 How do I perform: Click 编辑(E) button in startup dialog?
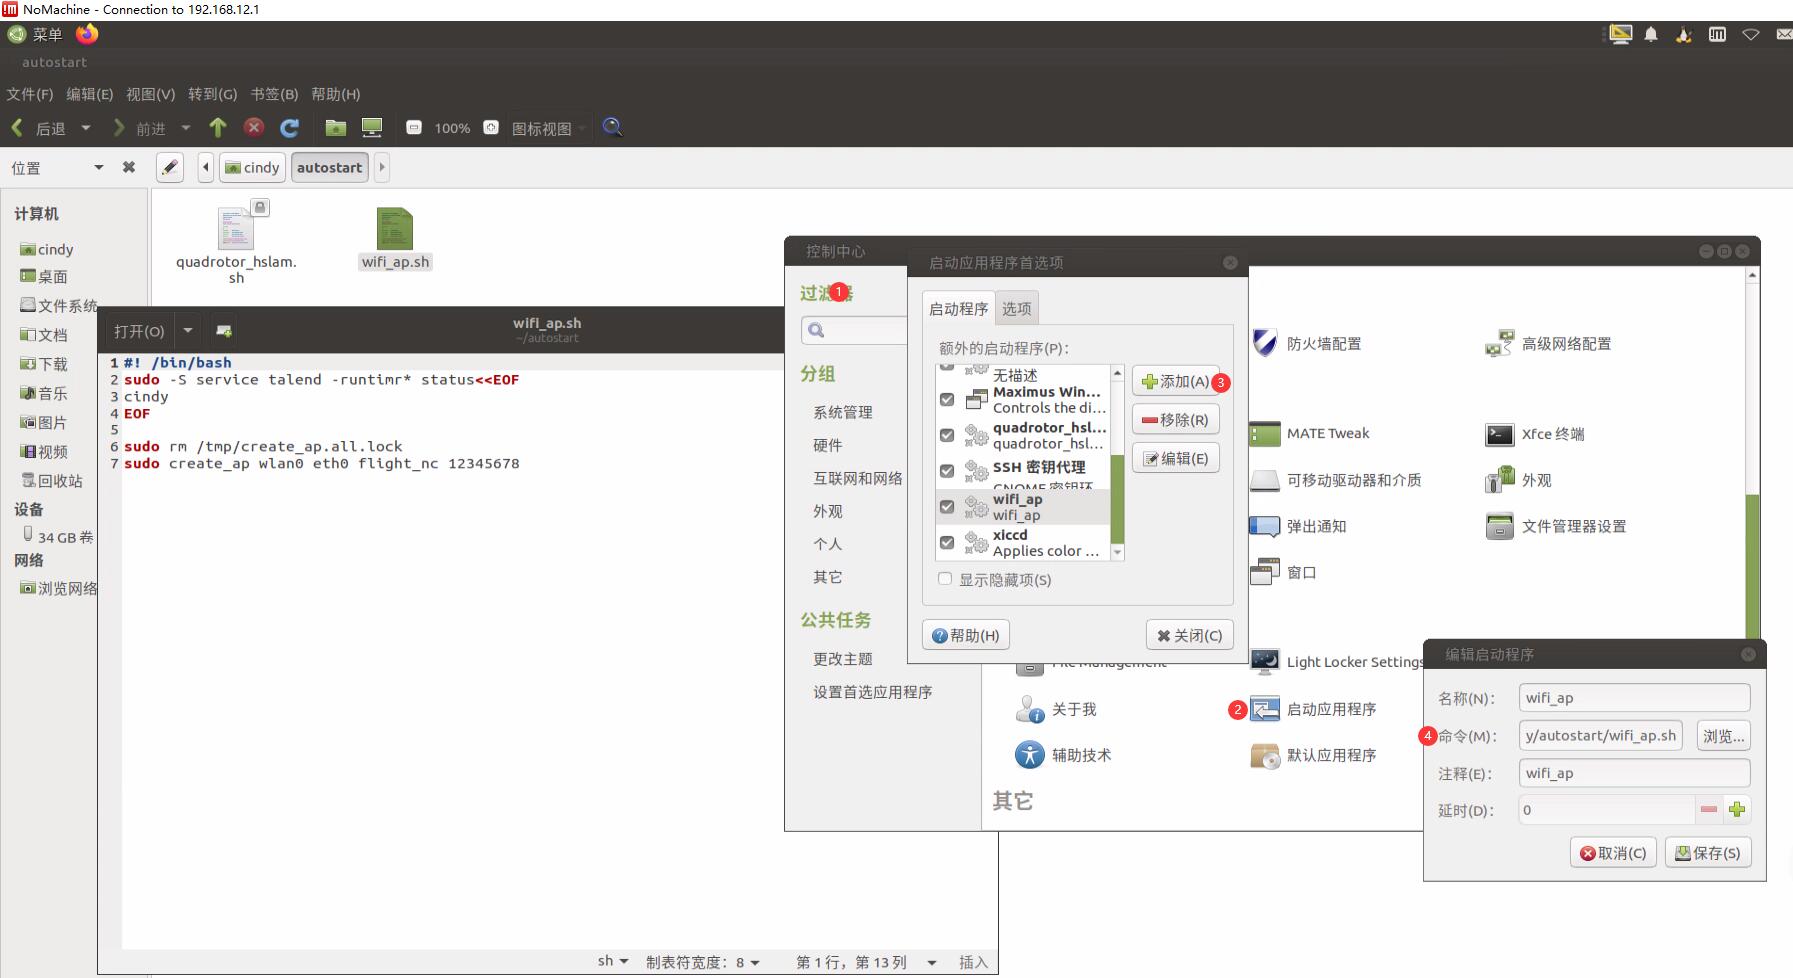(1176, 458)
